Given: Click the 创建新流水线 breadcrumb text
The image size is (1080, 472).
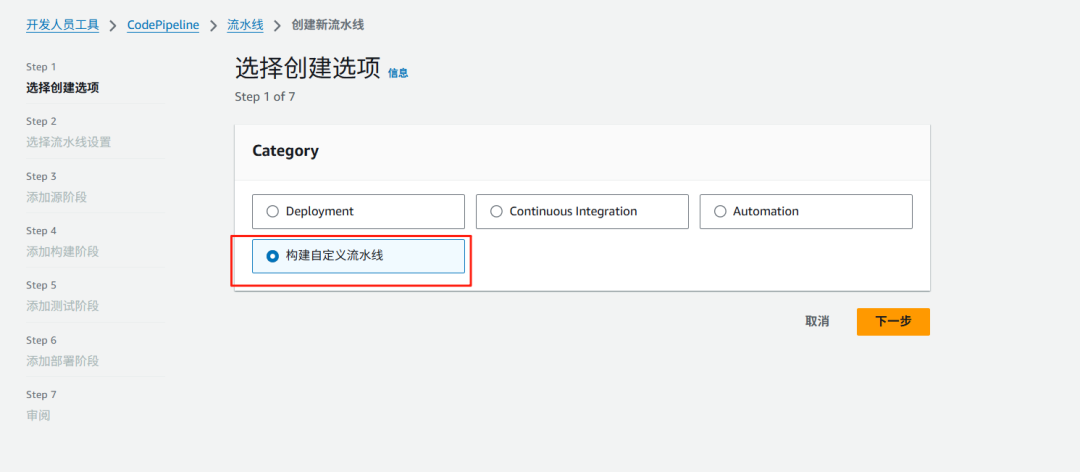Looking at the screenshot, I should [x=328, y=25].
